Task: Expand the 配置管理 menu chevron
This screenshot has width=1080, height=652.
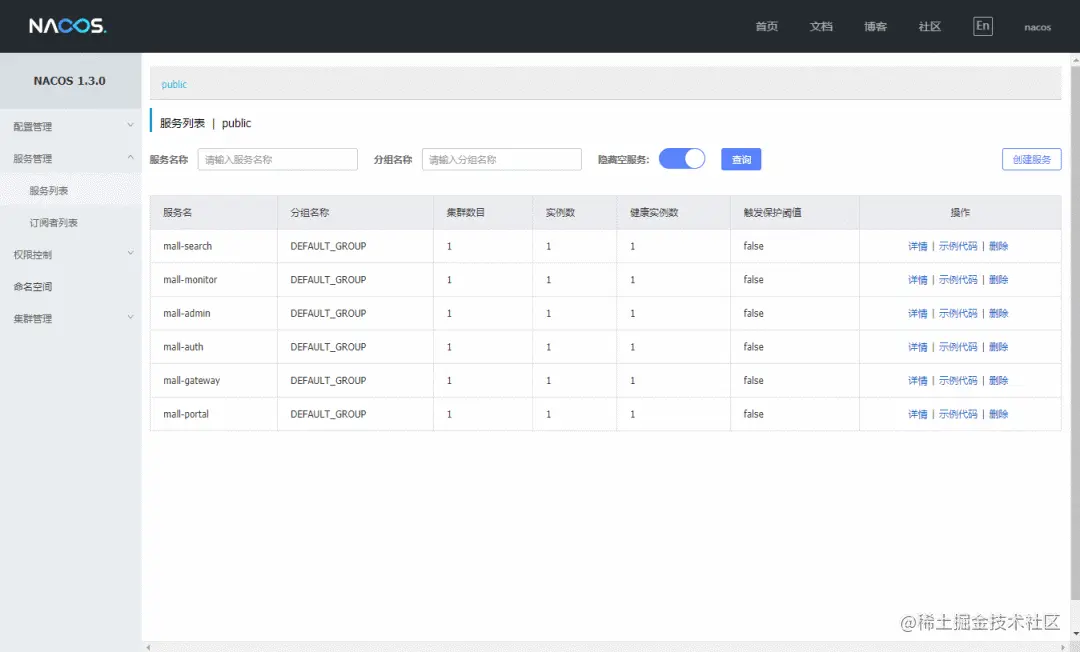Action: (x=130, y=125)
